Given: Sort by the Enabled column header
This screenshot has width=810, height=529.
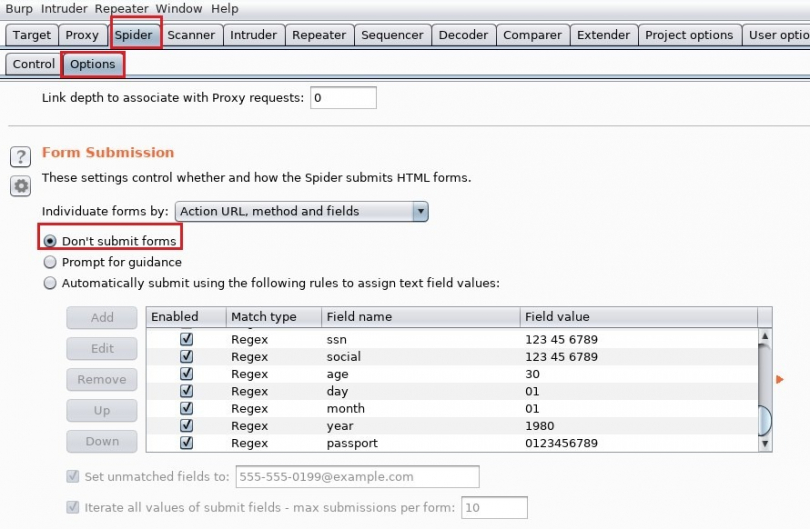Looking at the screenshot, I should tap(186, 317).
